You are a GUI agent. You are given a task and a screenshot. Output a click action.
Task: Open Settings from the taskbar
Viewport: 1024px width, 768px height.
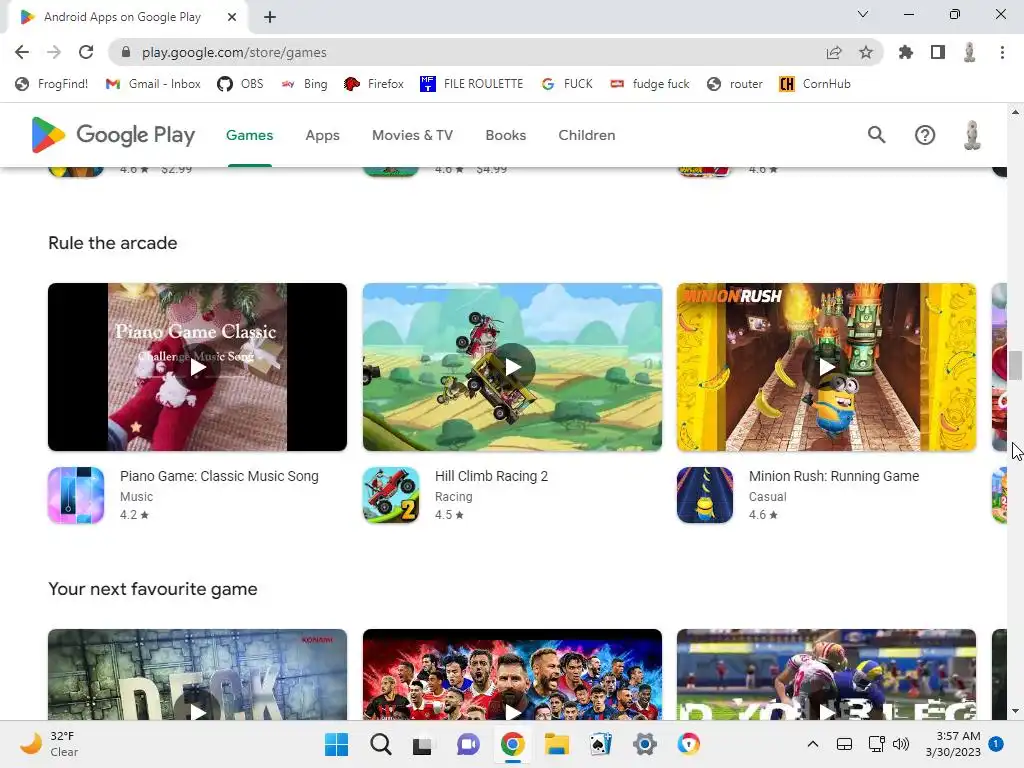645,744
